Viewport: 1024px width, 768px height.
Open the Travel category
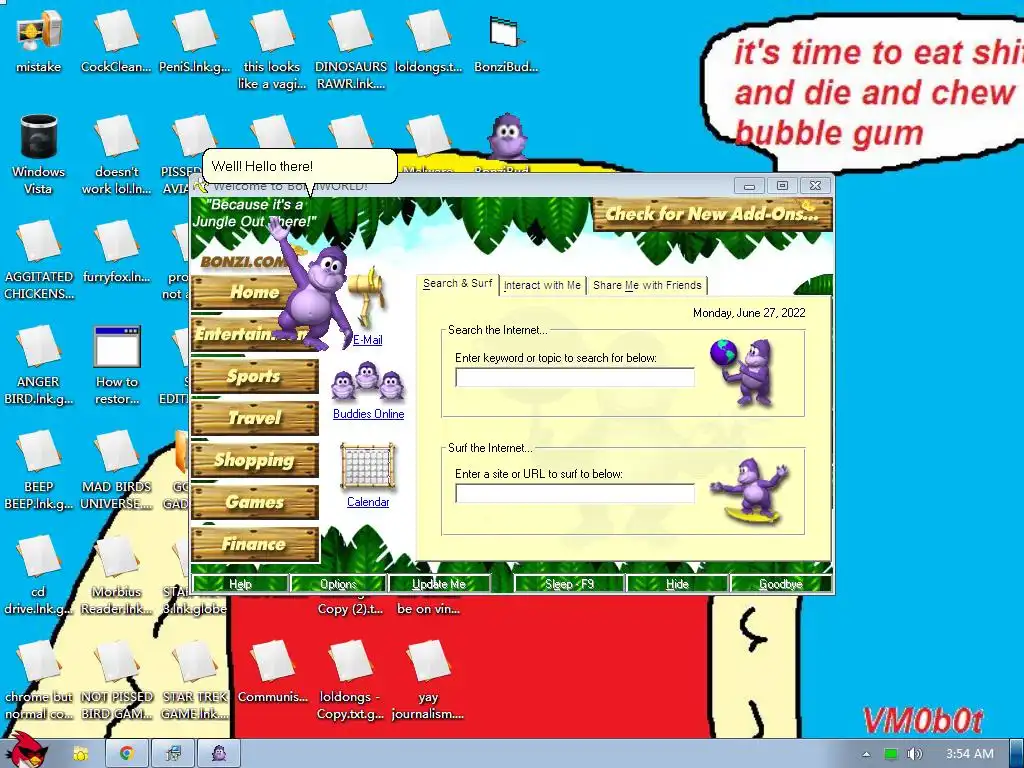point(255,418)
